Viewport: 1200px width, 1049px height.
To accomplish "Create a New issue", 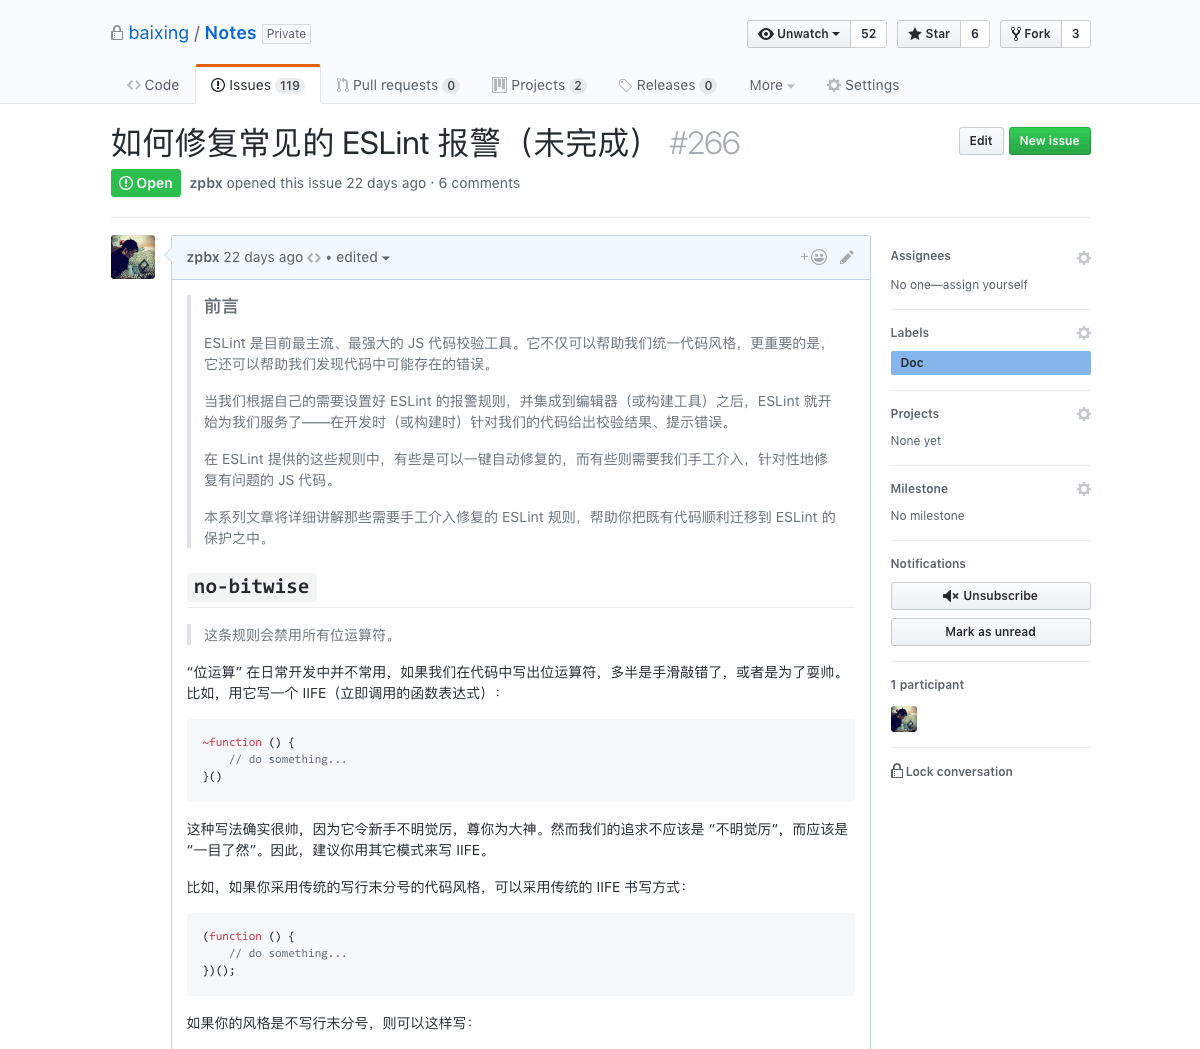I will point(1050,141).
